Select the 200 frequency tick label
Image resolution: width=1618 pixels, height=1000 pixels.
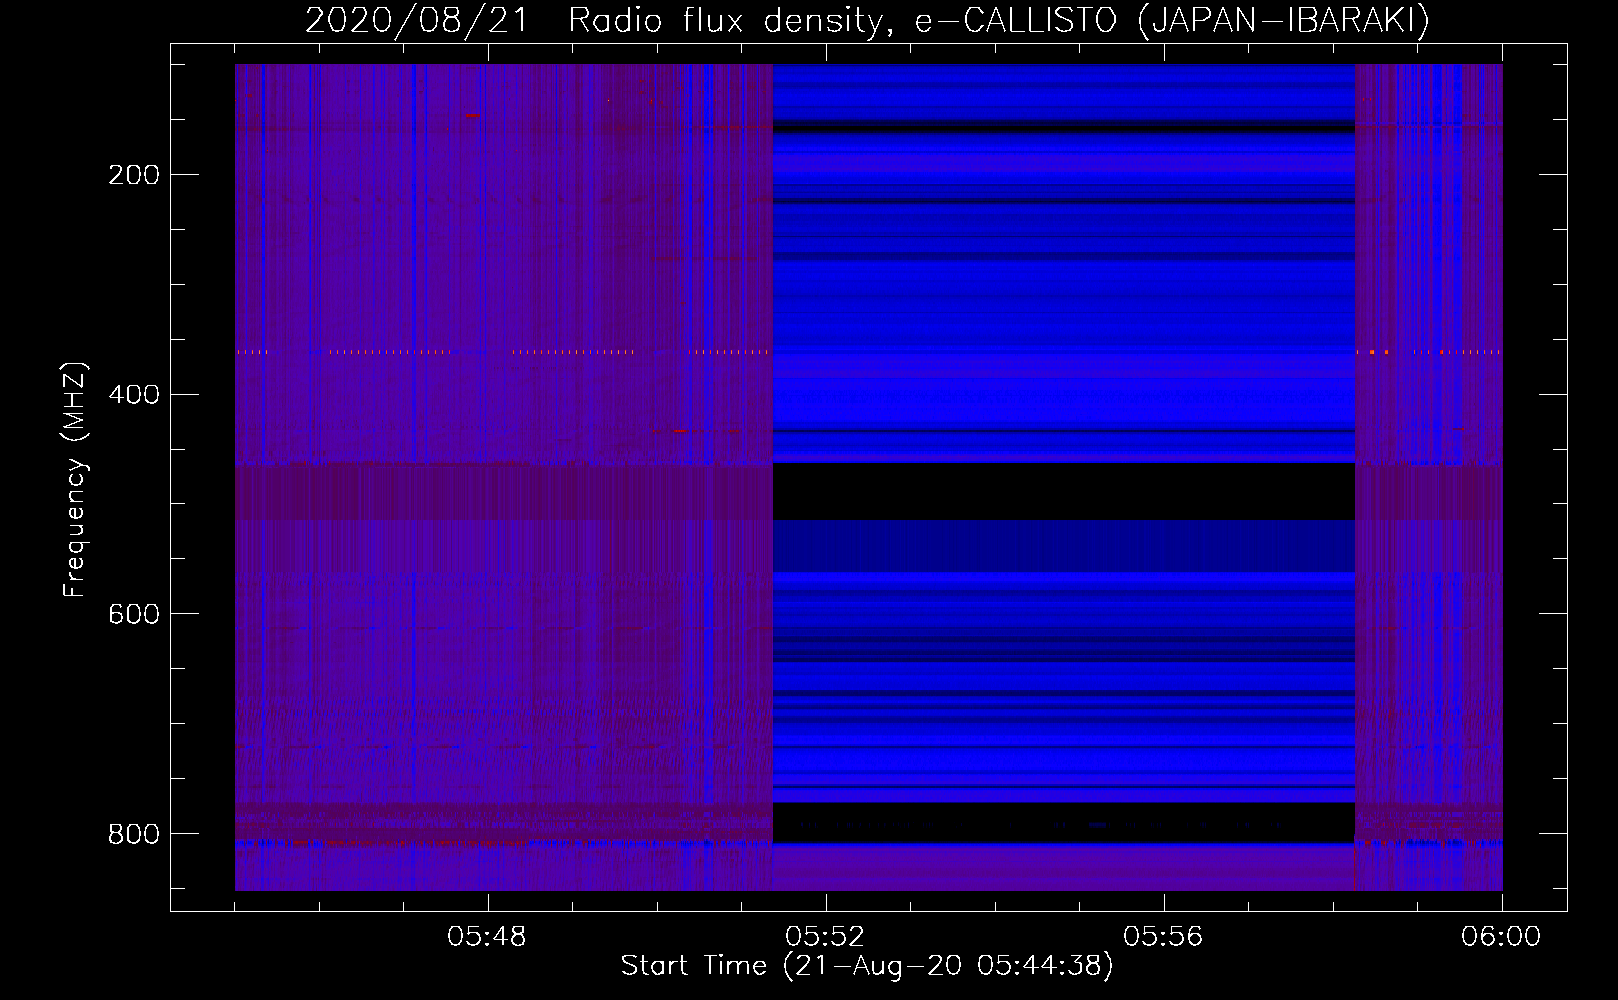click(134, 175)
